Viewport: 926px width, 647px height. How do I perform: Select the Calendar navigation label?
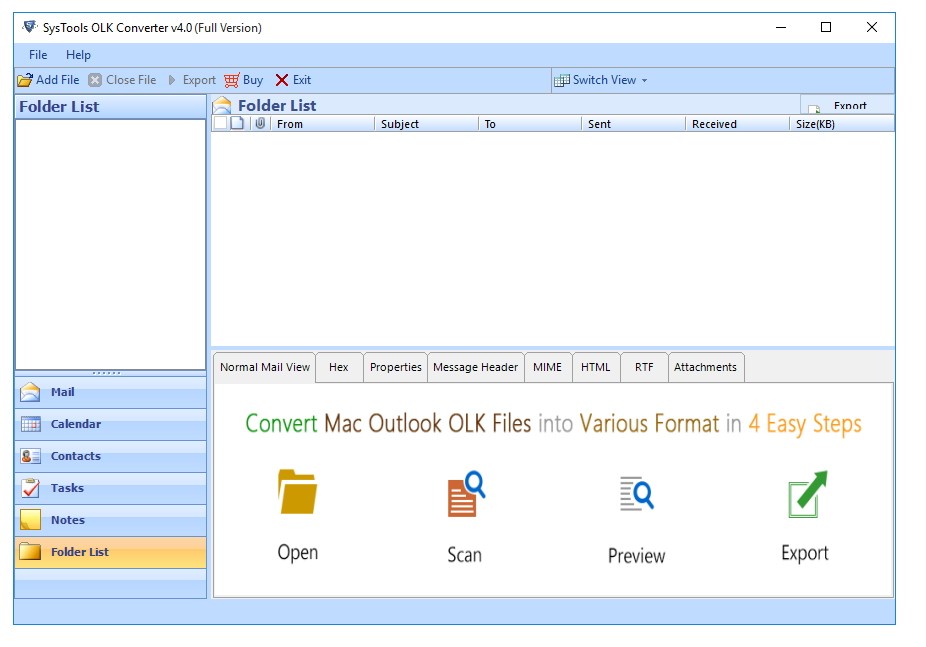(76, 424)
